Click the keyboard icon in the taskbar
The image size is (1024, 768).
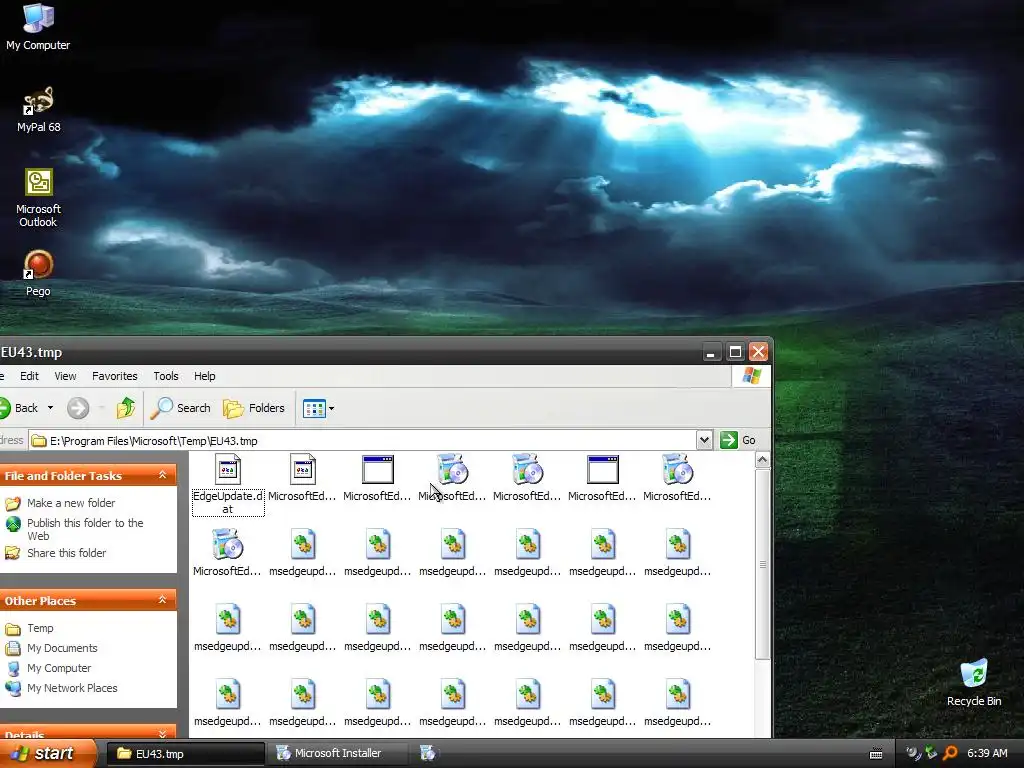876,754
